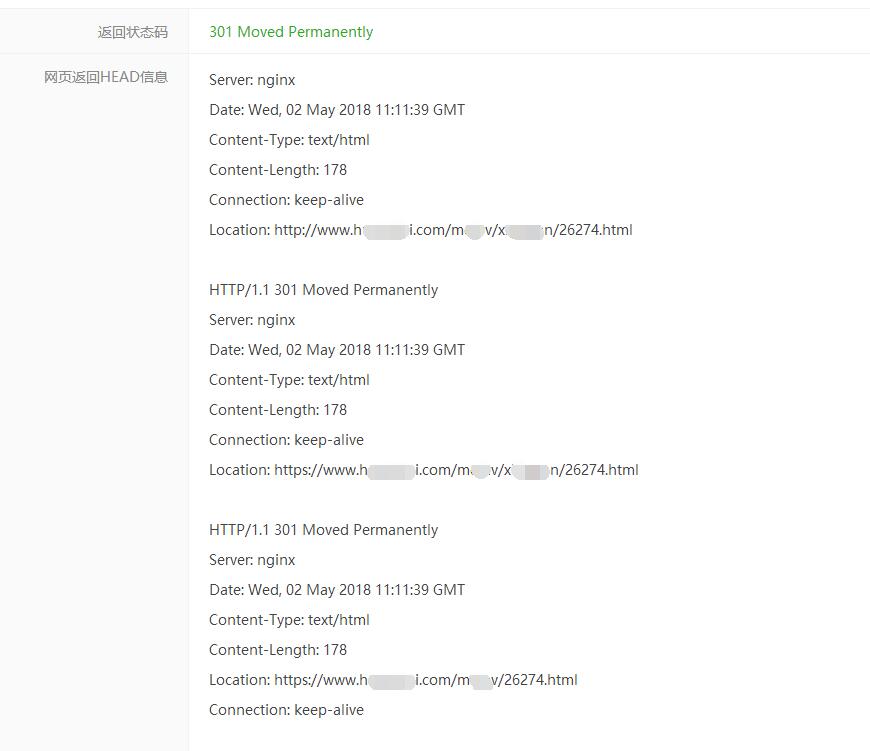
Task: Click the first http:// Location URL
Action: point(453,230)
